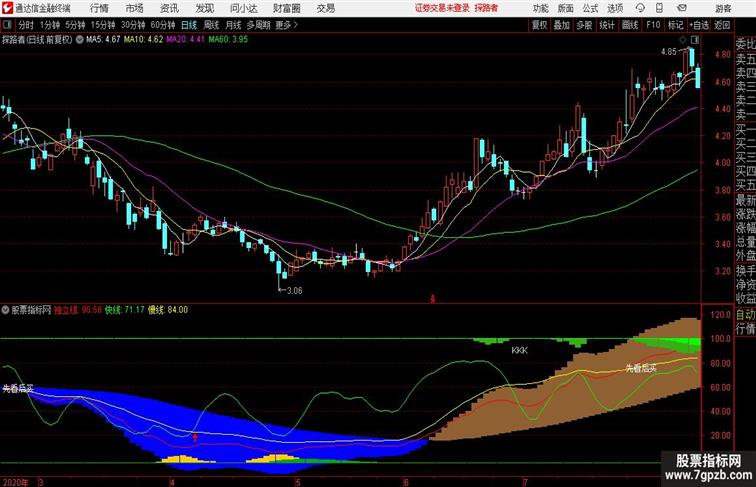
Task: Click the 快线: 71.17 value
Action: click(125, 310)
